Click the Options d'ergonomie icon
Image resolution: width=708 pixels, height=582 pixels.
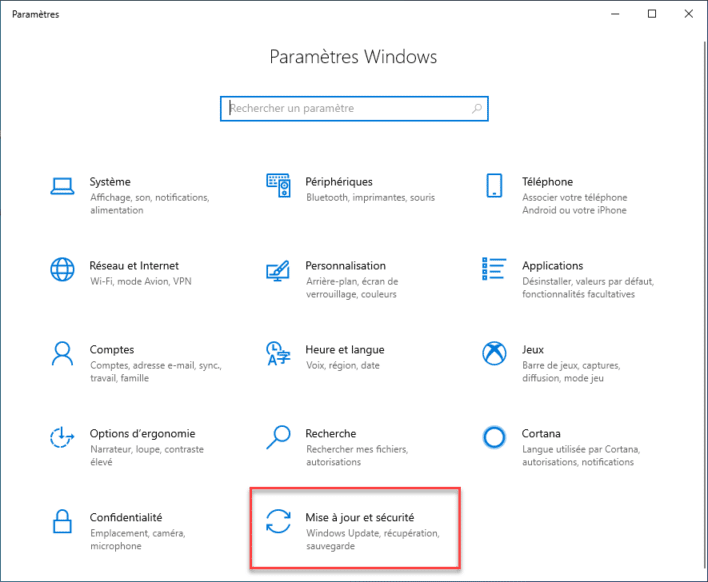pyautogui.click(x=62, y=437)
